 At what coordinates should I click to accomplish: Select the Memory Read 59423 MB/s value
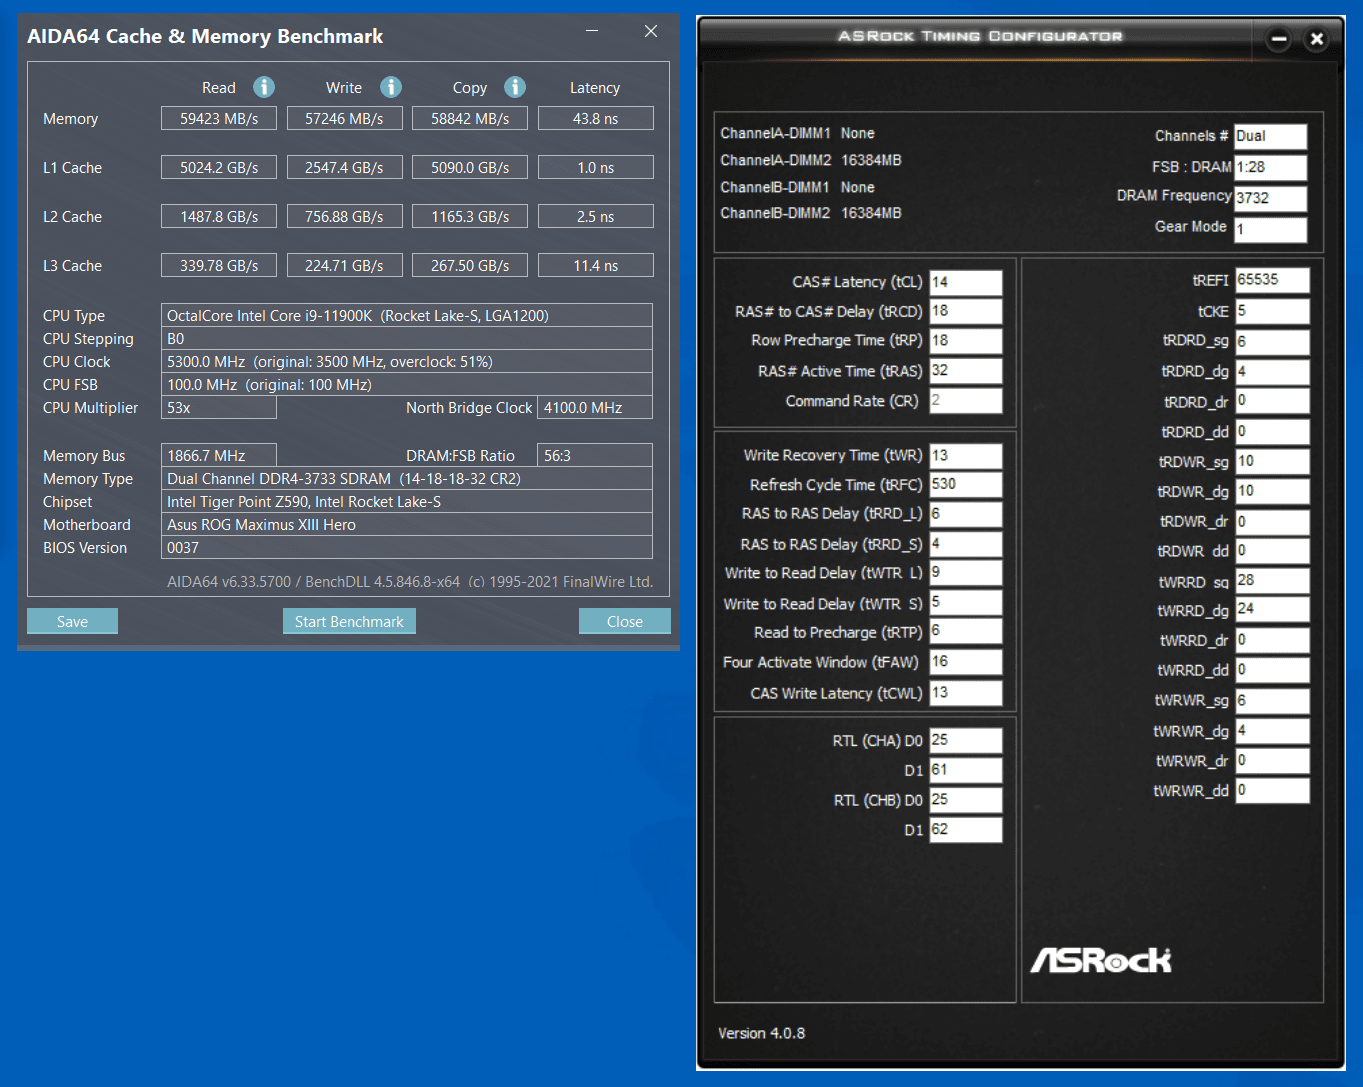(219, 118)
